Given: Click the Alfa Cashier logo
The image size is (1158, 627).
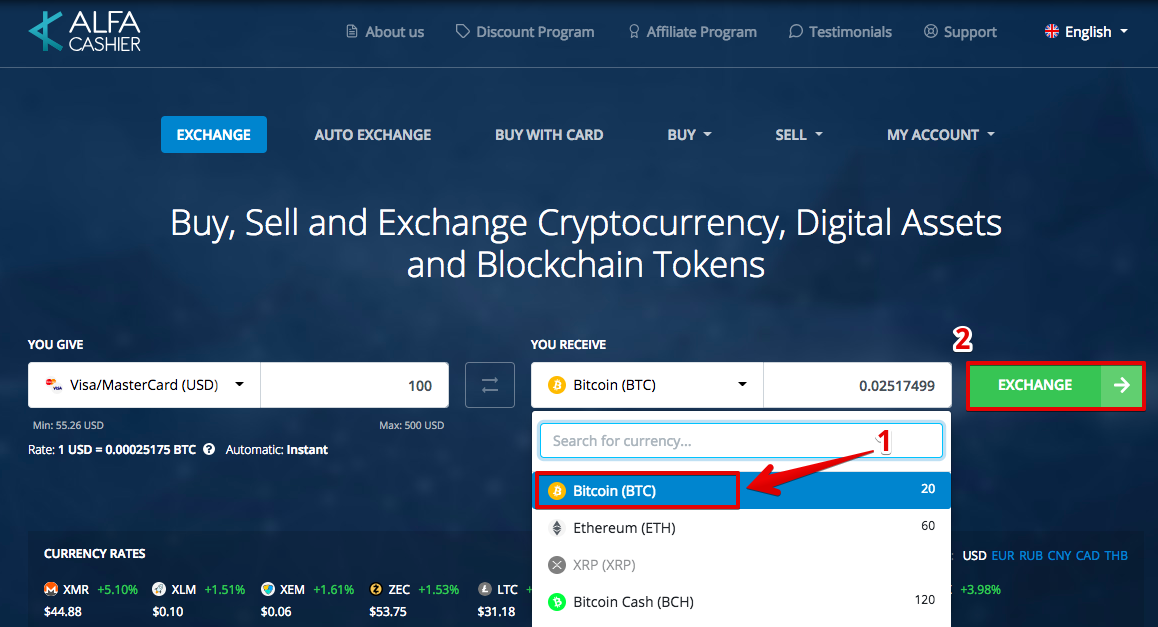Looking at the screenshot, I should 84,32.
